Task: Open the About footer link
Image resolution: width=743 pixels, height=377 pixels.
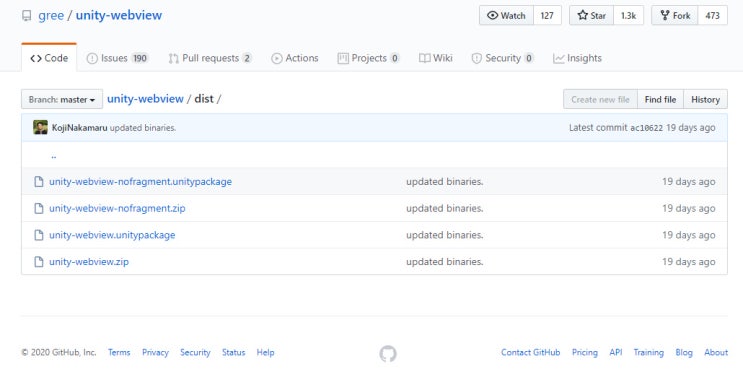Action: pos(716,352)
